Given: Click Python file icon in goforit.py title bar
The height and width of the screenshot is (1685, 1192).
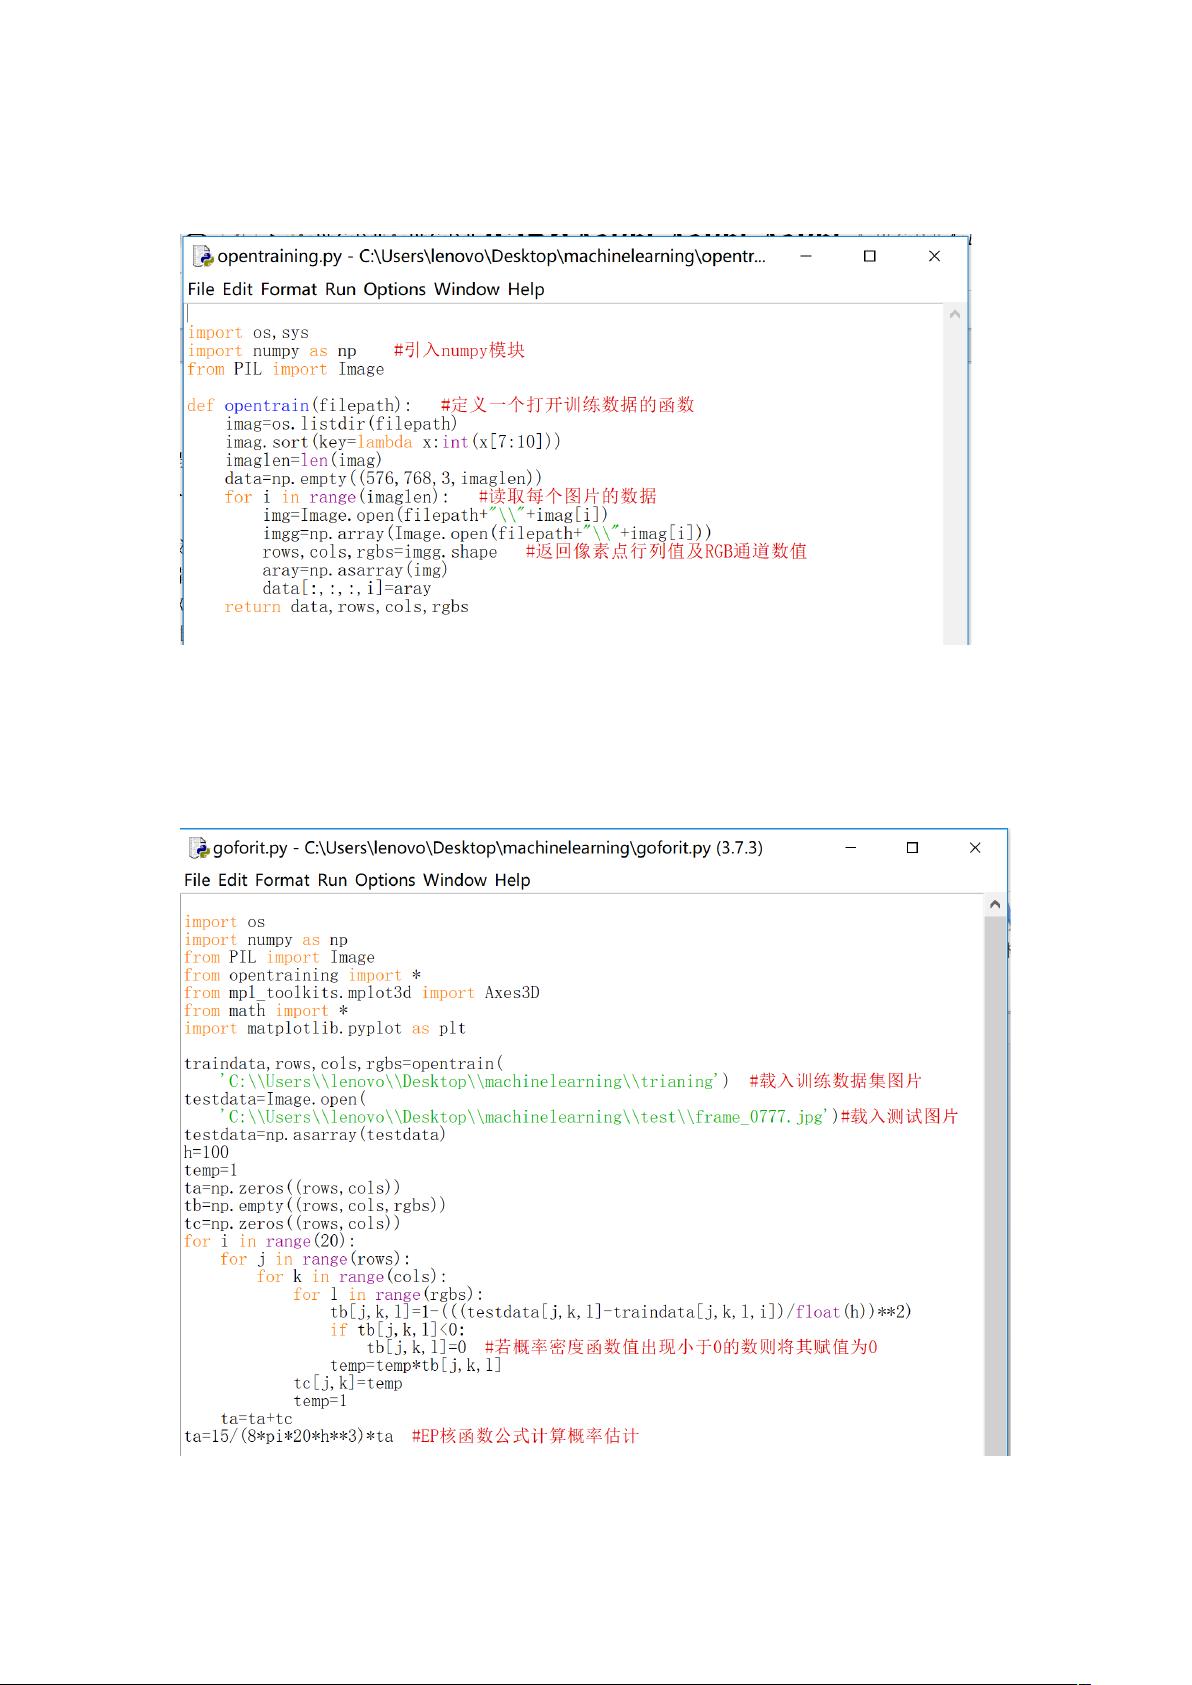Looking at the screenshot, I should pyautogui.click(x=198, y=848).
